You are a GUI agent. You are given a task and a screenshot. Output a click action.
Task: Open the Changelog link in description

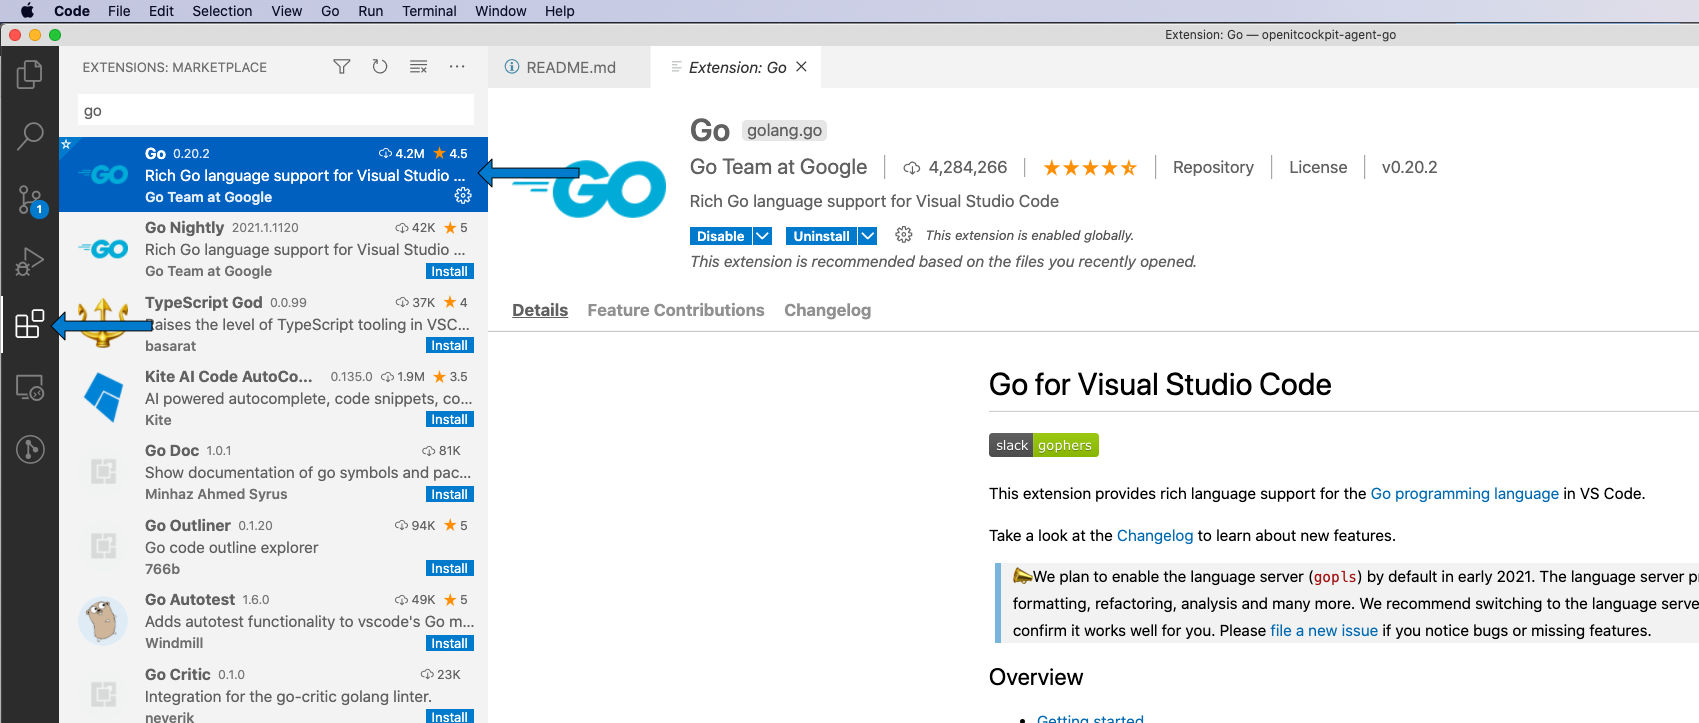coord(1155,536)
